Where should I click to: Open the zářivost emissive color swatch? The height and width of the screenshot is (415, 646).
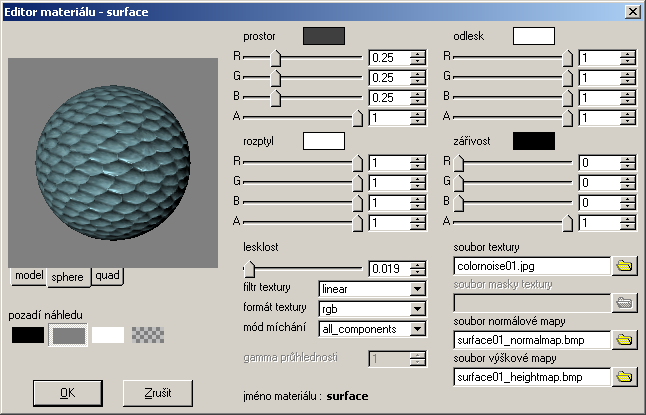coord(533,141)
